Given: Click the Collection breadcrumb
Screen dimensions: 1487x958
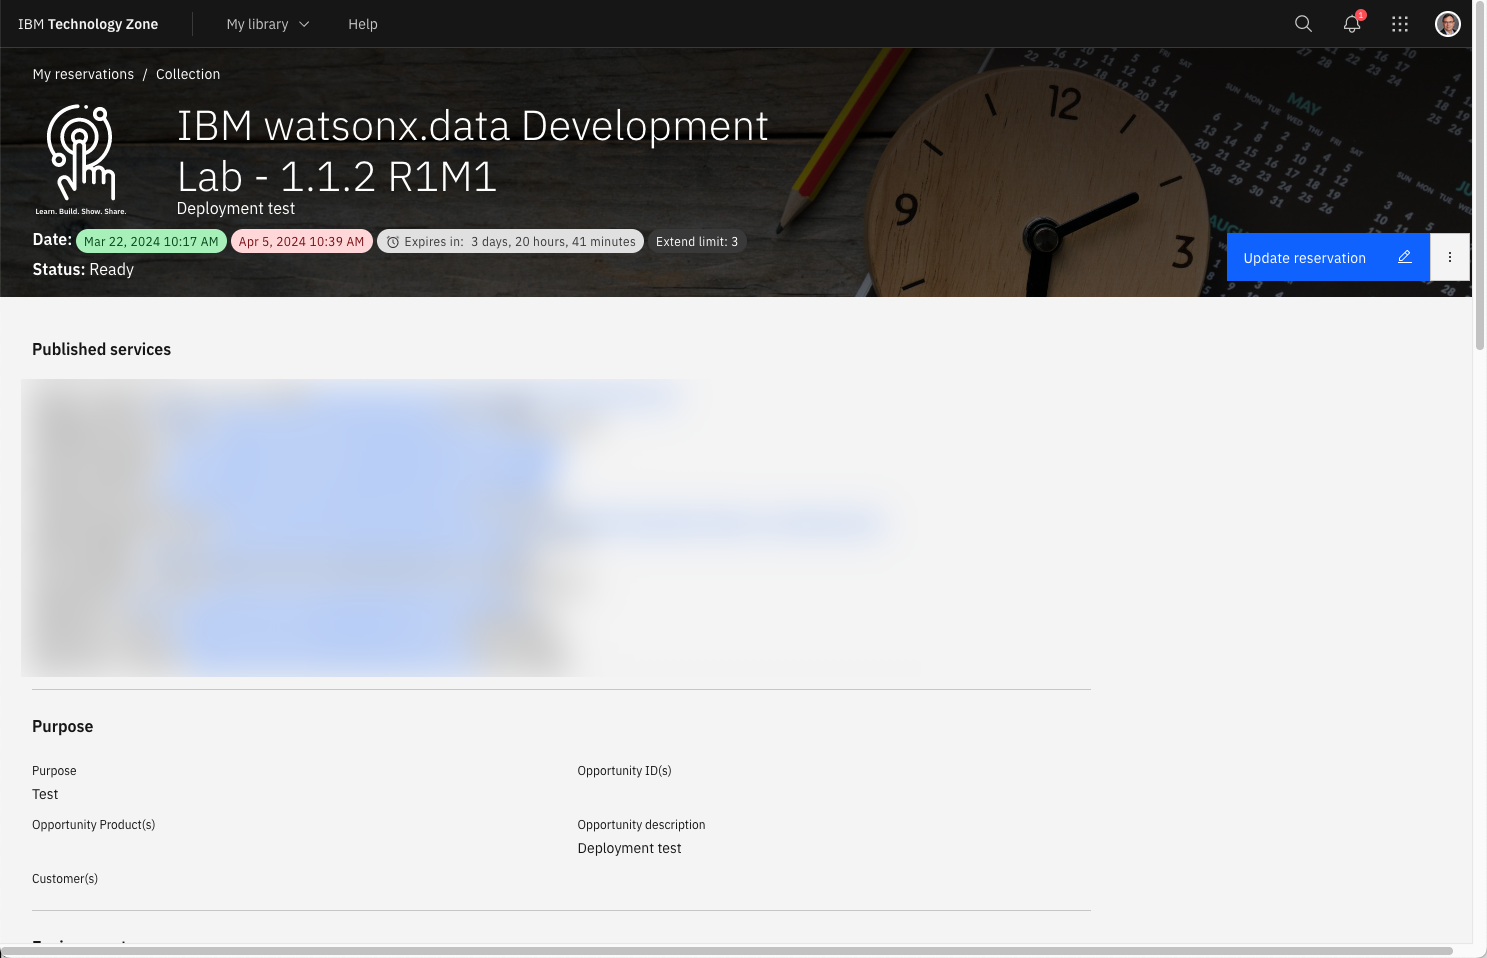Looking at the screenshot, I should [188, 74].
